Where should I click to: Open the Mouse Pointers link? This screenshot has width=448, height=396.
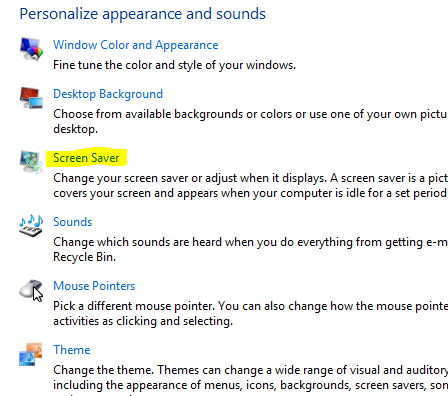pos(94,286)
